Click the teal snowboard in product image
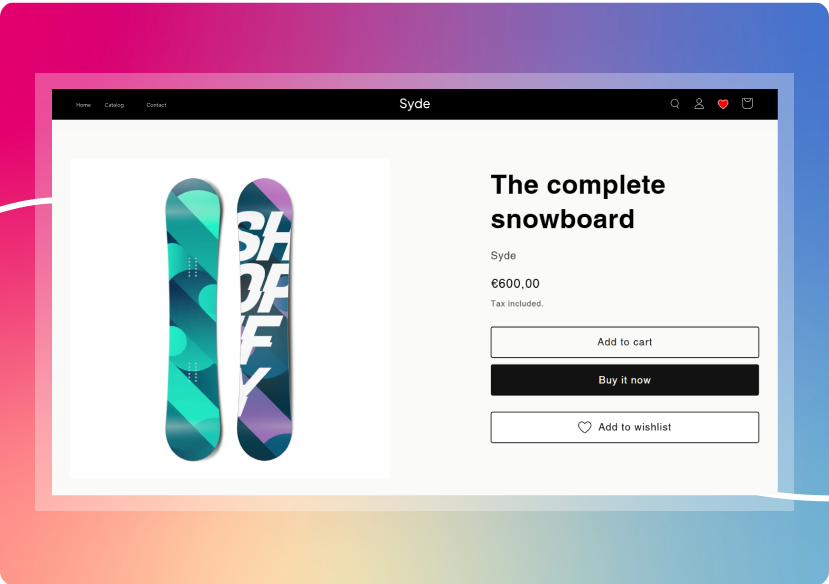The image size is (829, 584). click(x=193, y=318)
